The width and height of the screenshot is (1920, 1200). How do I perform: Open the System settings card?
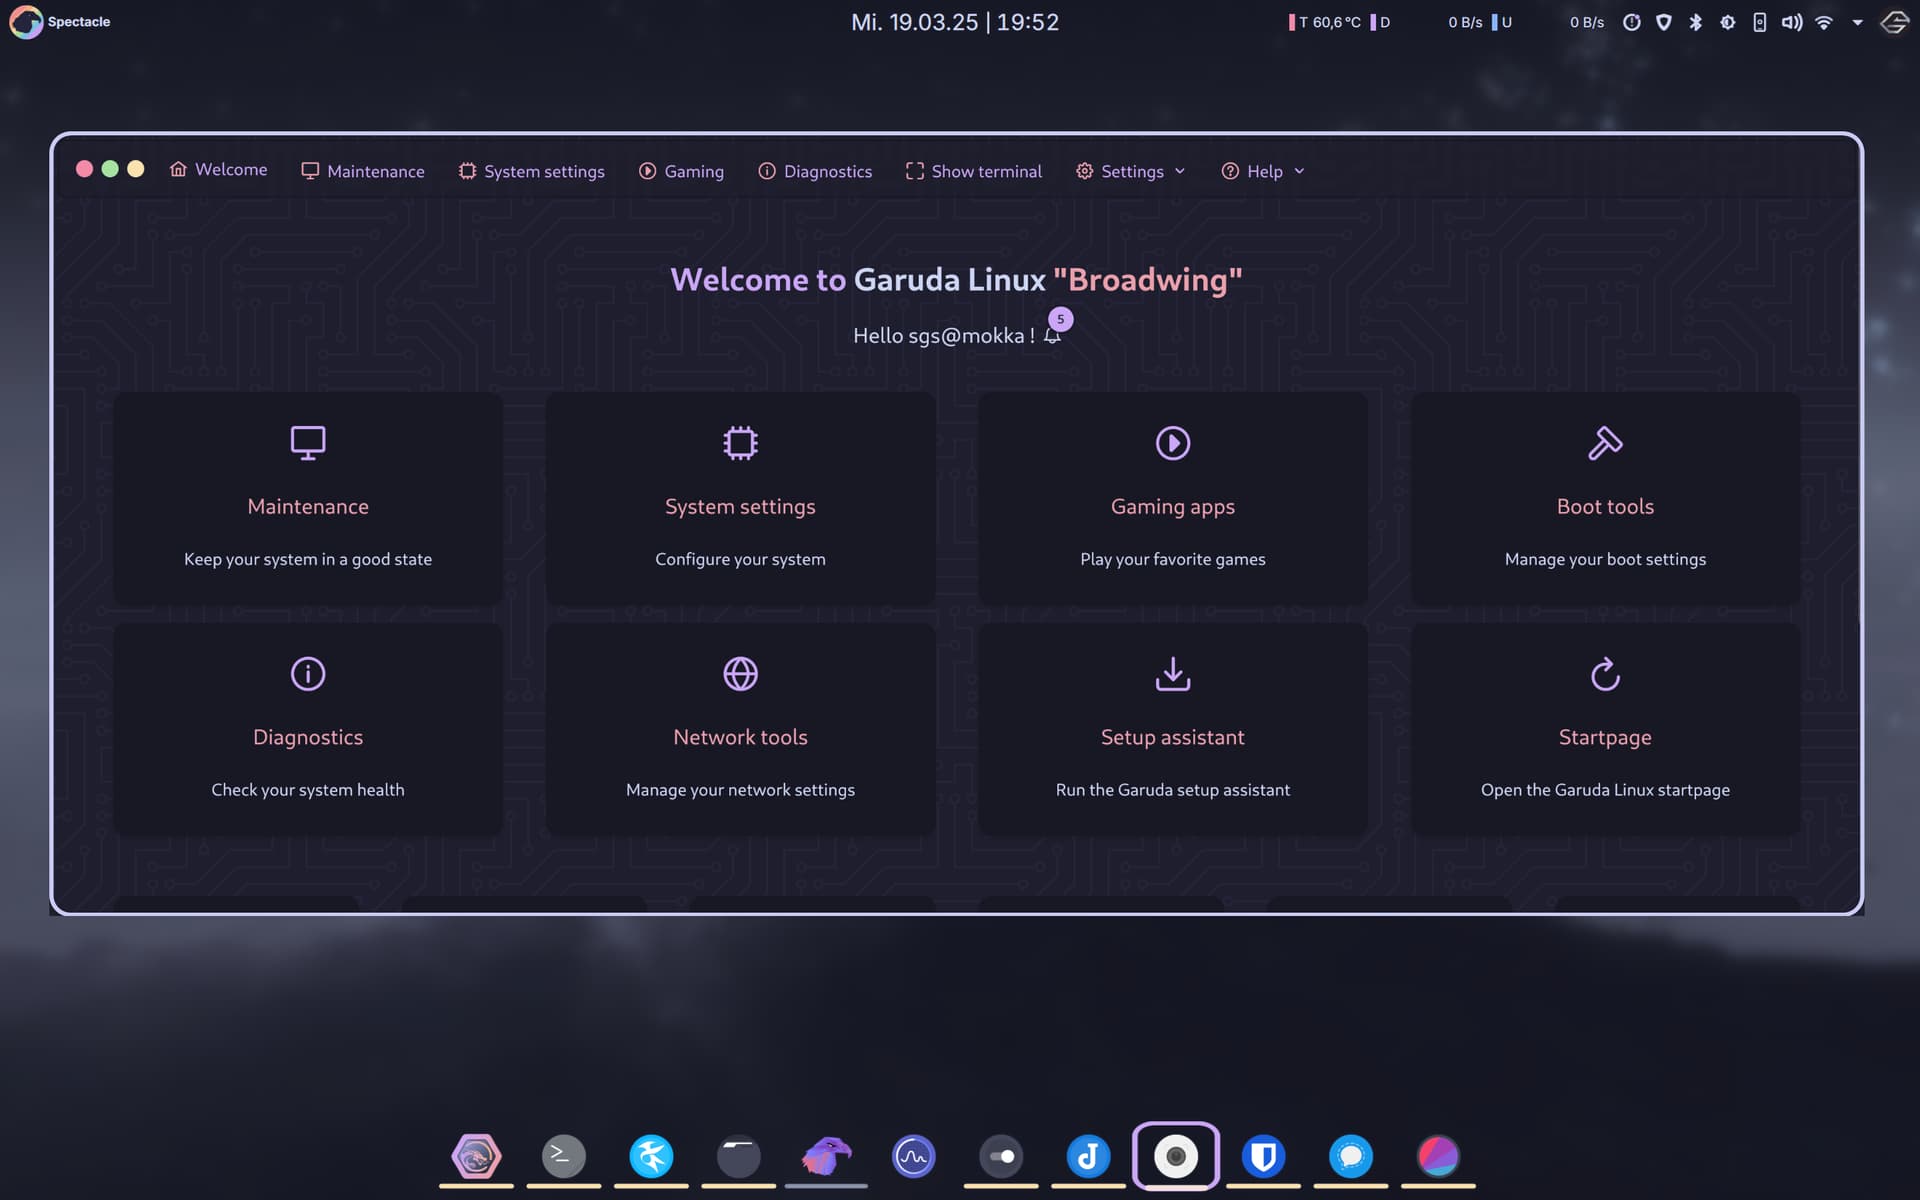[x=740, y=498]
